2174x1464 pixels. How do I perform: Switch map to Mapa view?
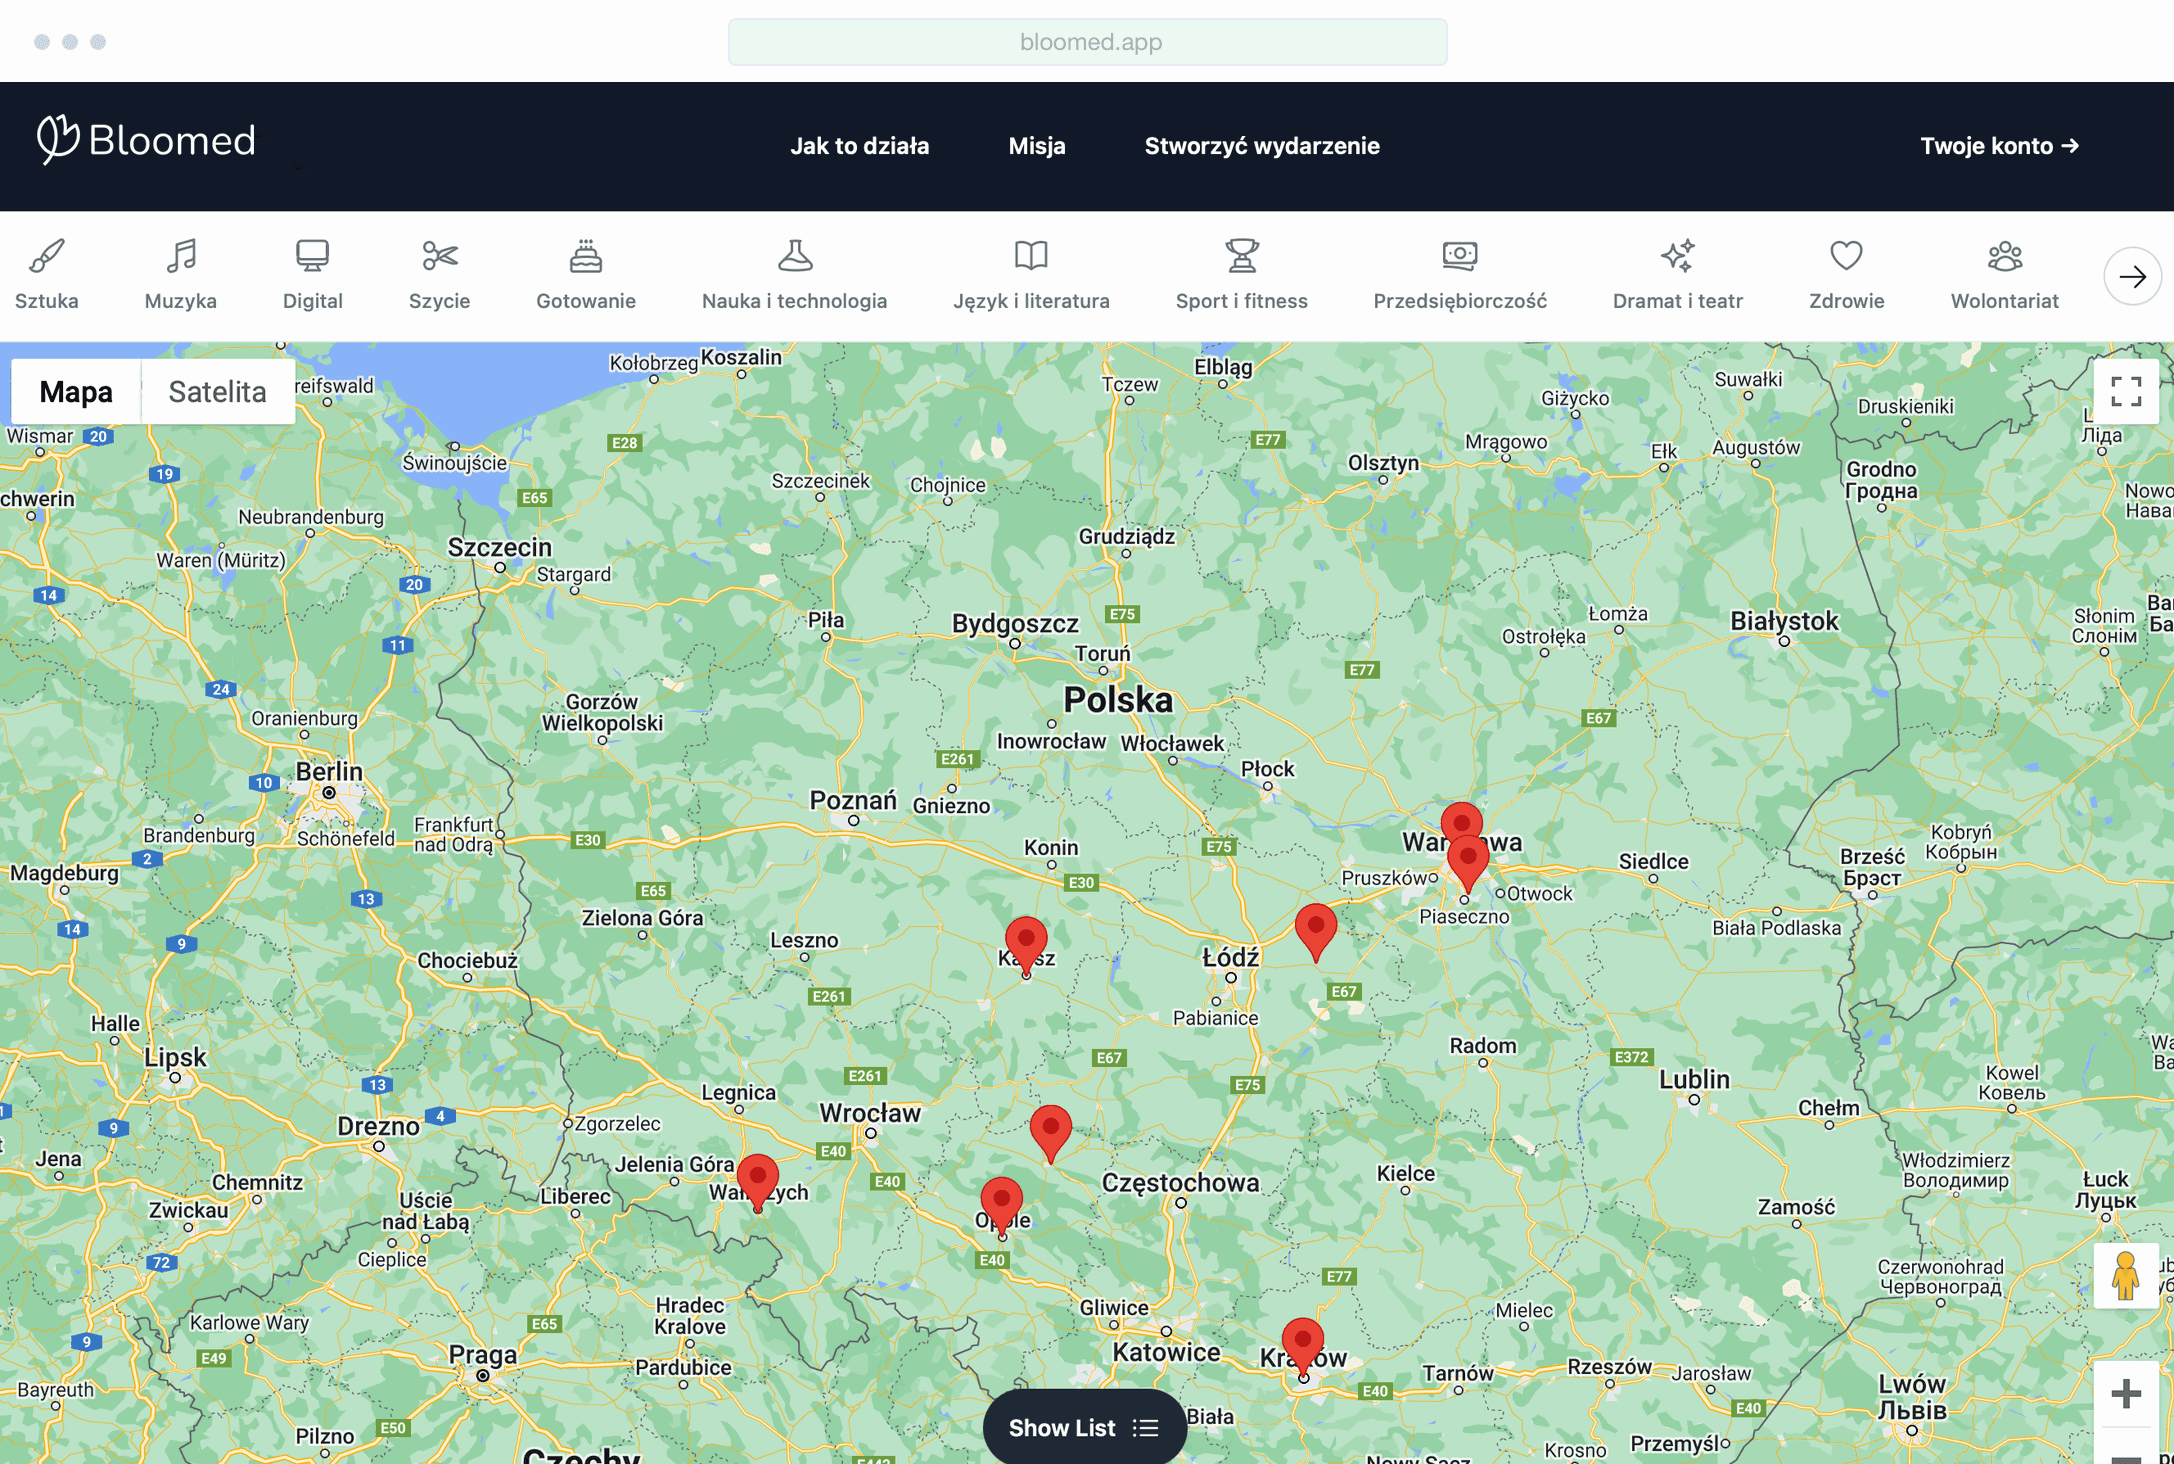[76, 392]
